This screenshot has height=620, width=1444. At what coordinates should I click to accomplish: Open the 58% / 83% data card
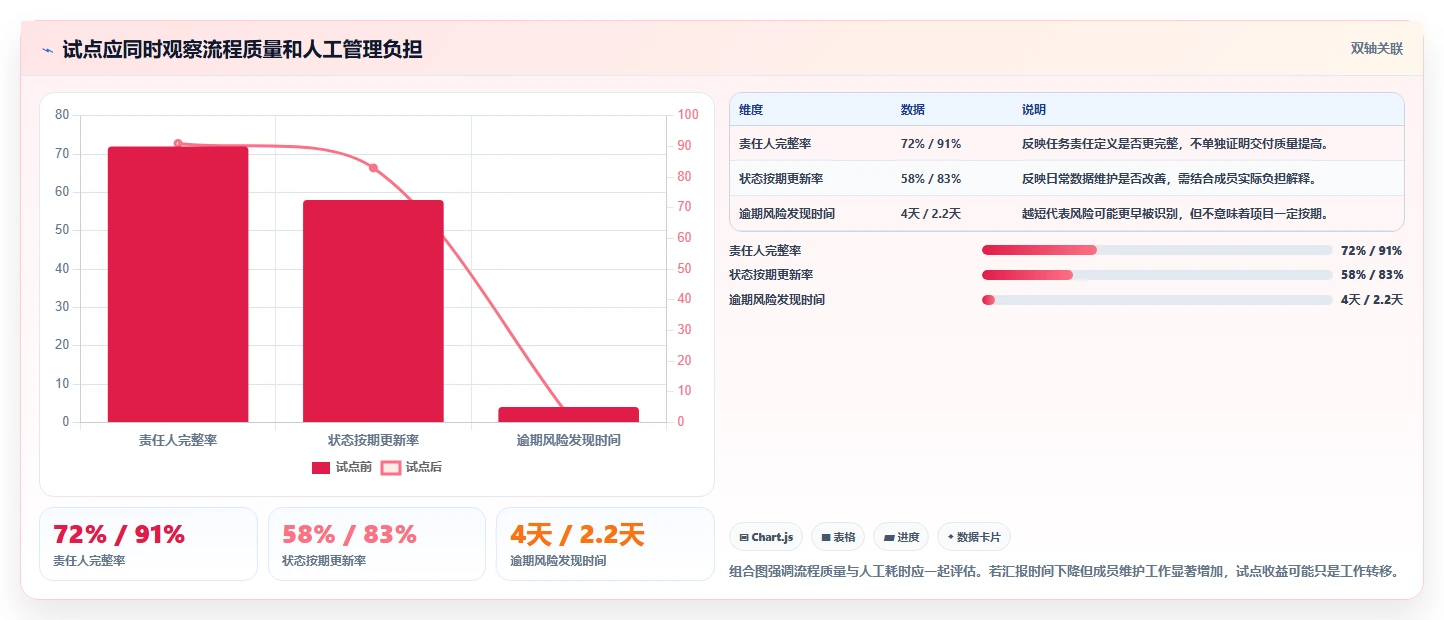pos(377,544)
